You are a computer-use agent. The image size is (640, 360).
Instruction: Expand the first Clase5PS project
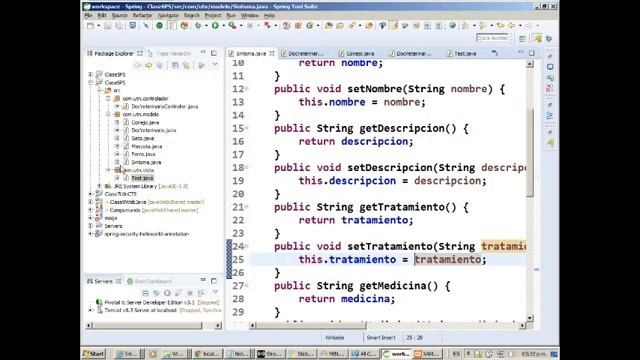click(x=91, y=75)
